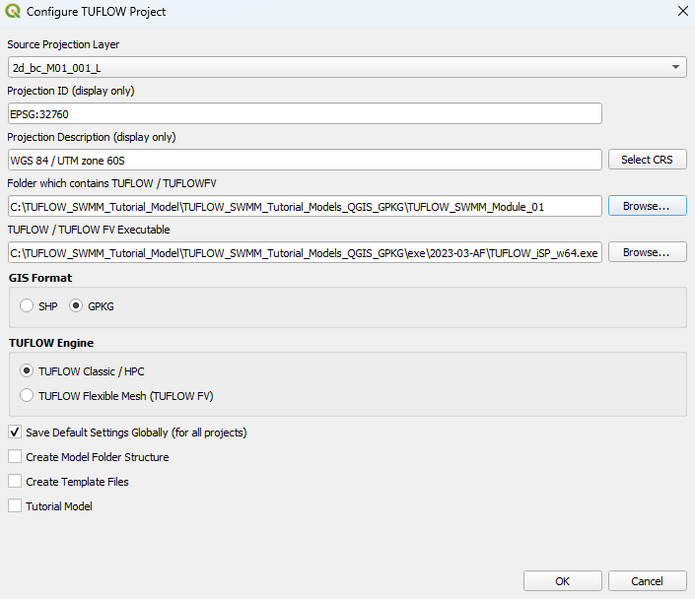
Task: Click the Projection Description field
Action: (304, 159)
